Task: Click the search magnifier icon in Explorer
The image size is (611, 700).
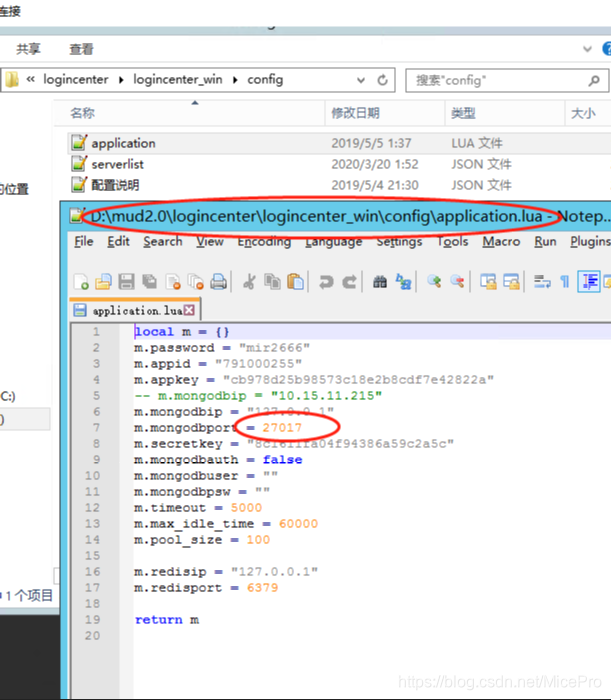Action: (594, 80)
